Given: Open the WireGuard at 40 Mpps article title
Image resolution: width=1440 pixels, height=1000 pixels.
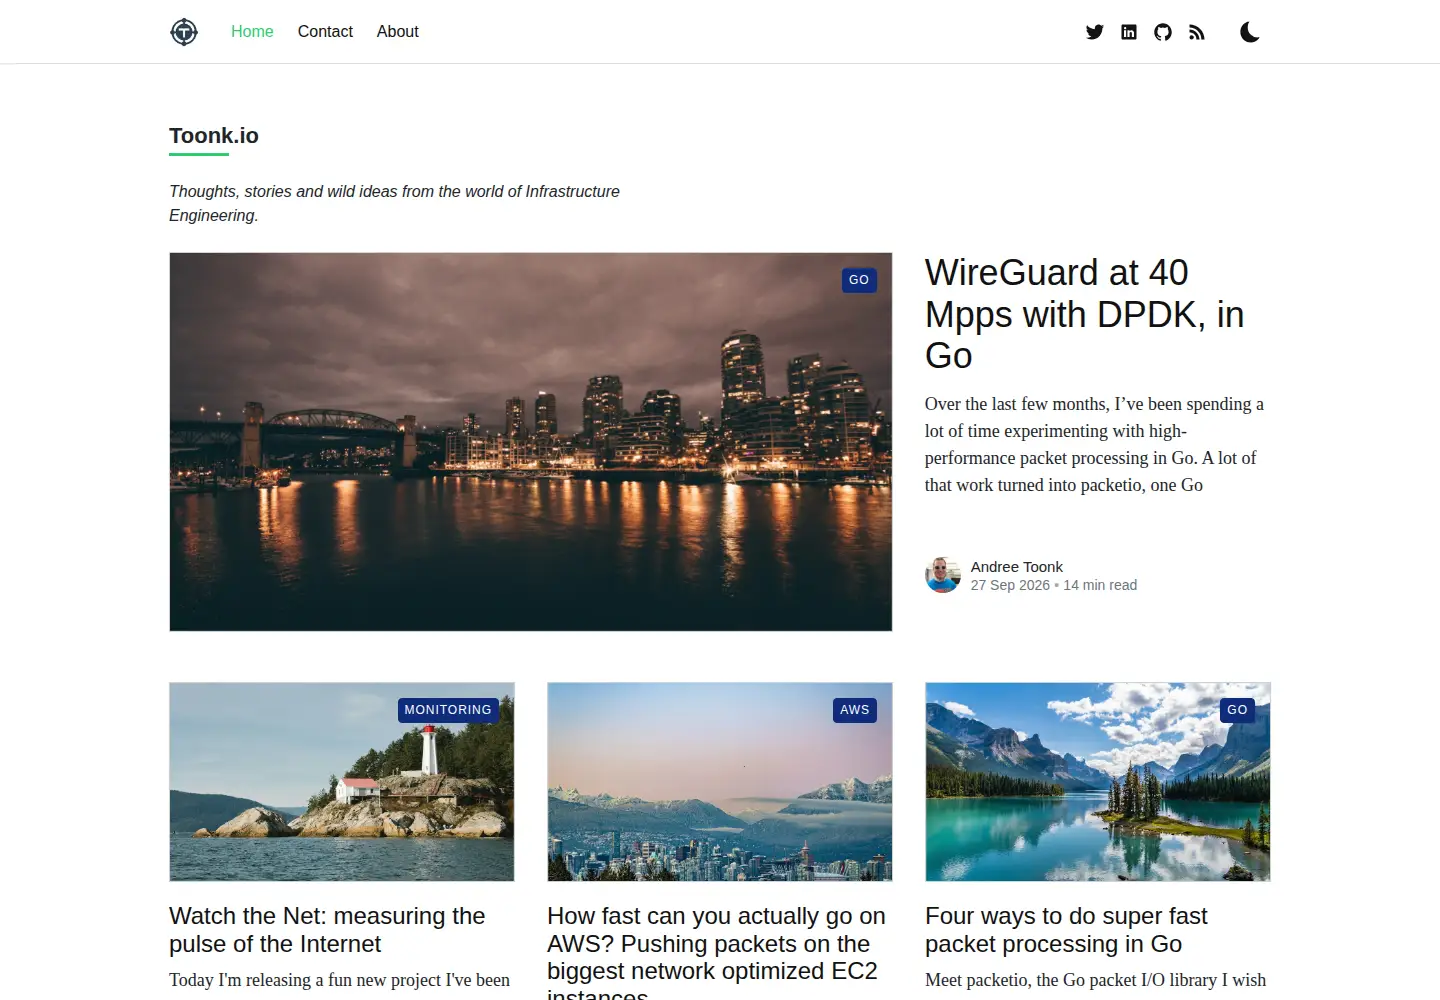Looking at the screenshot, I should pos(1084,314).
